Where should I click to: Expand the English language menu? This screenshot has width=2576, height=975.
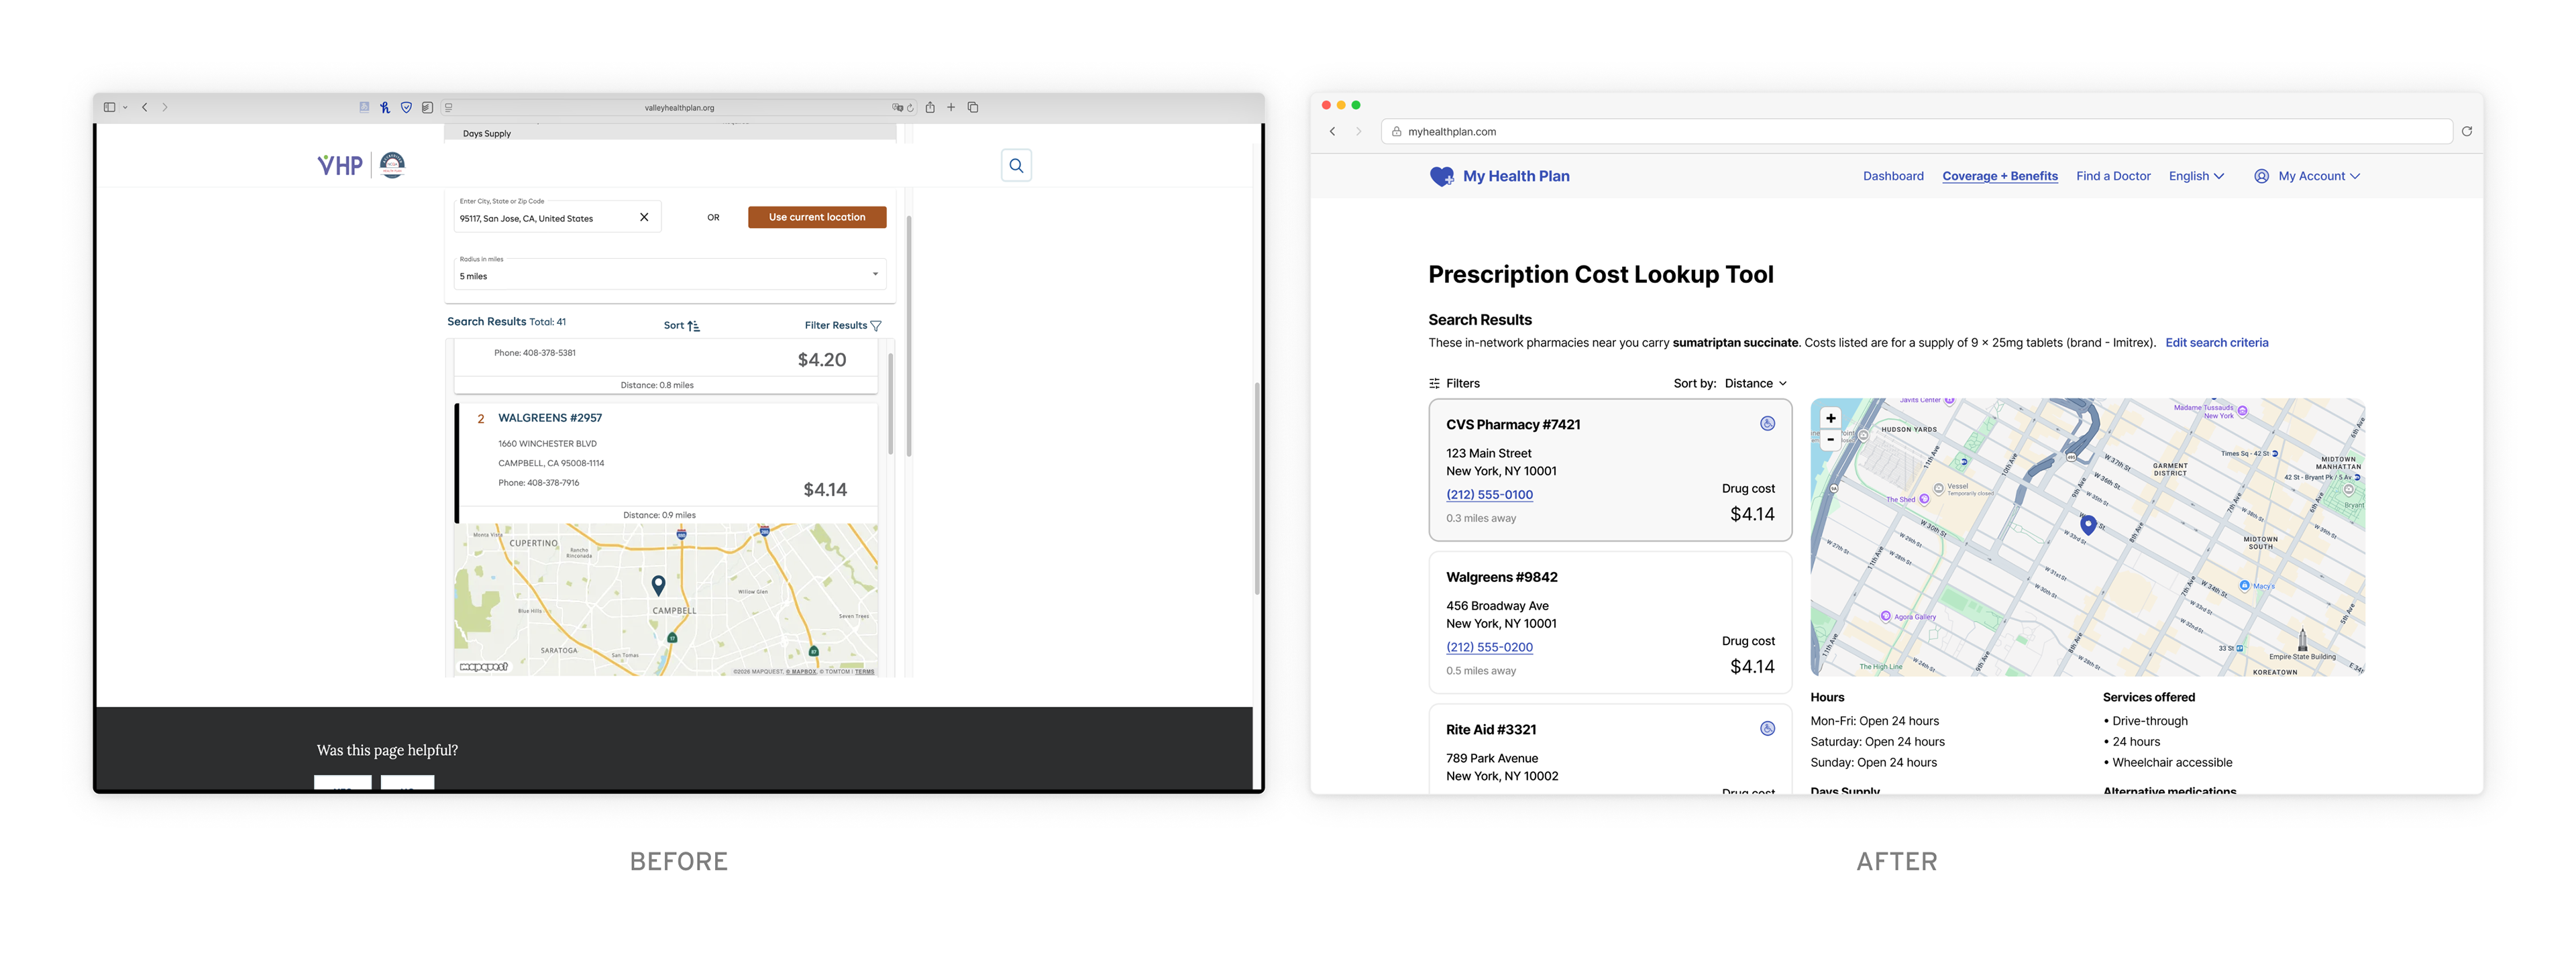coord(2195,176)
